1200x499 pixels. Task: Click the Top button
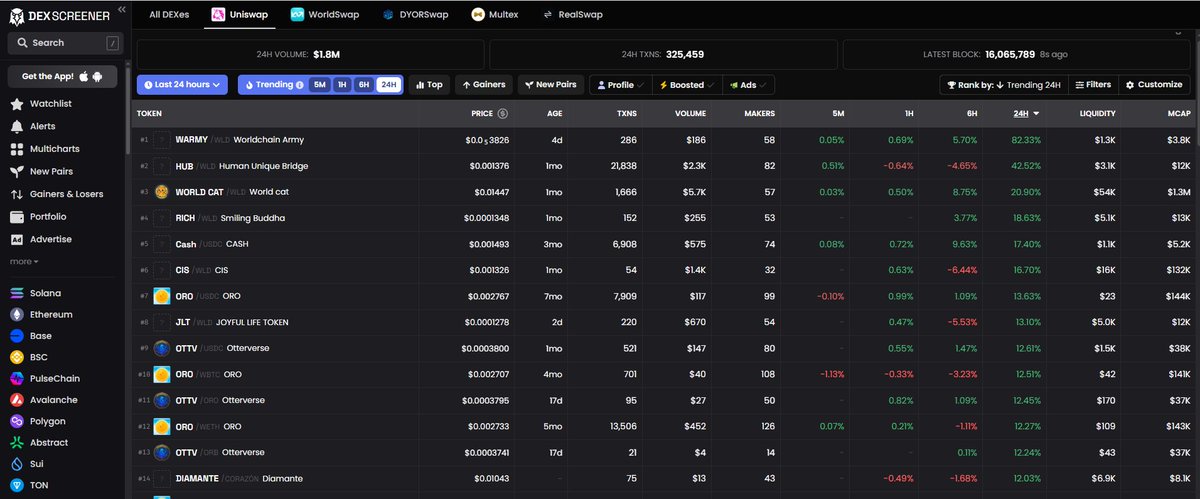(429, 85)
